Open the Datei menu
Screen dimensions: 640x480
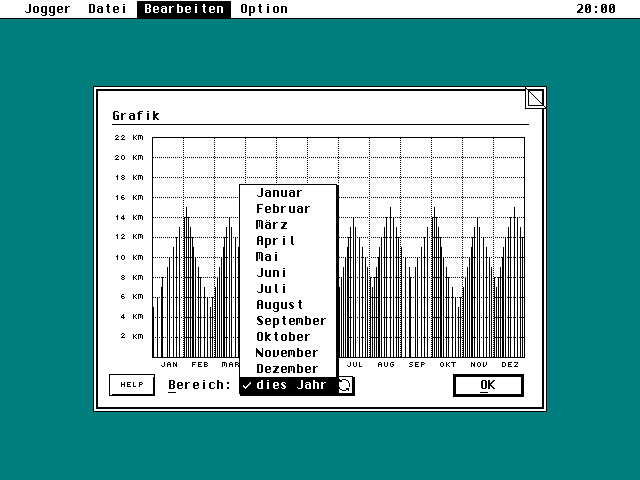point(107,9)
